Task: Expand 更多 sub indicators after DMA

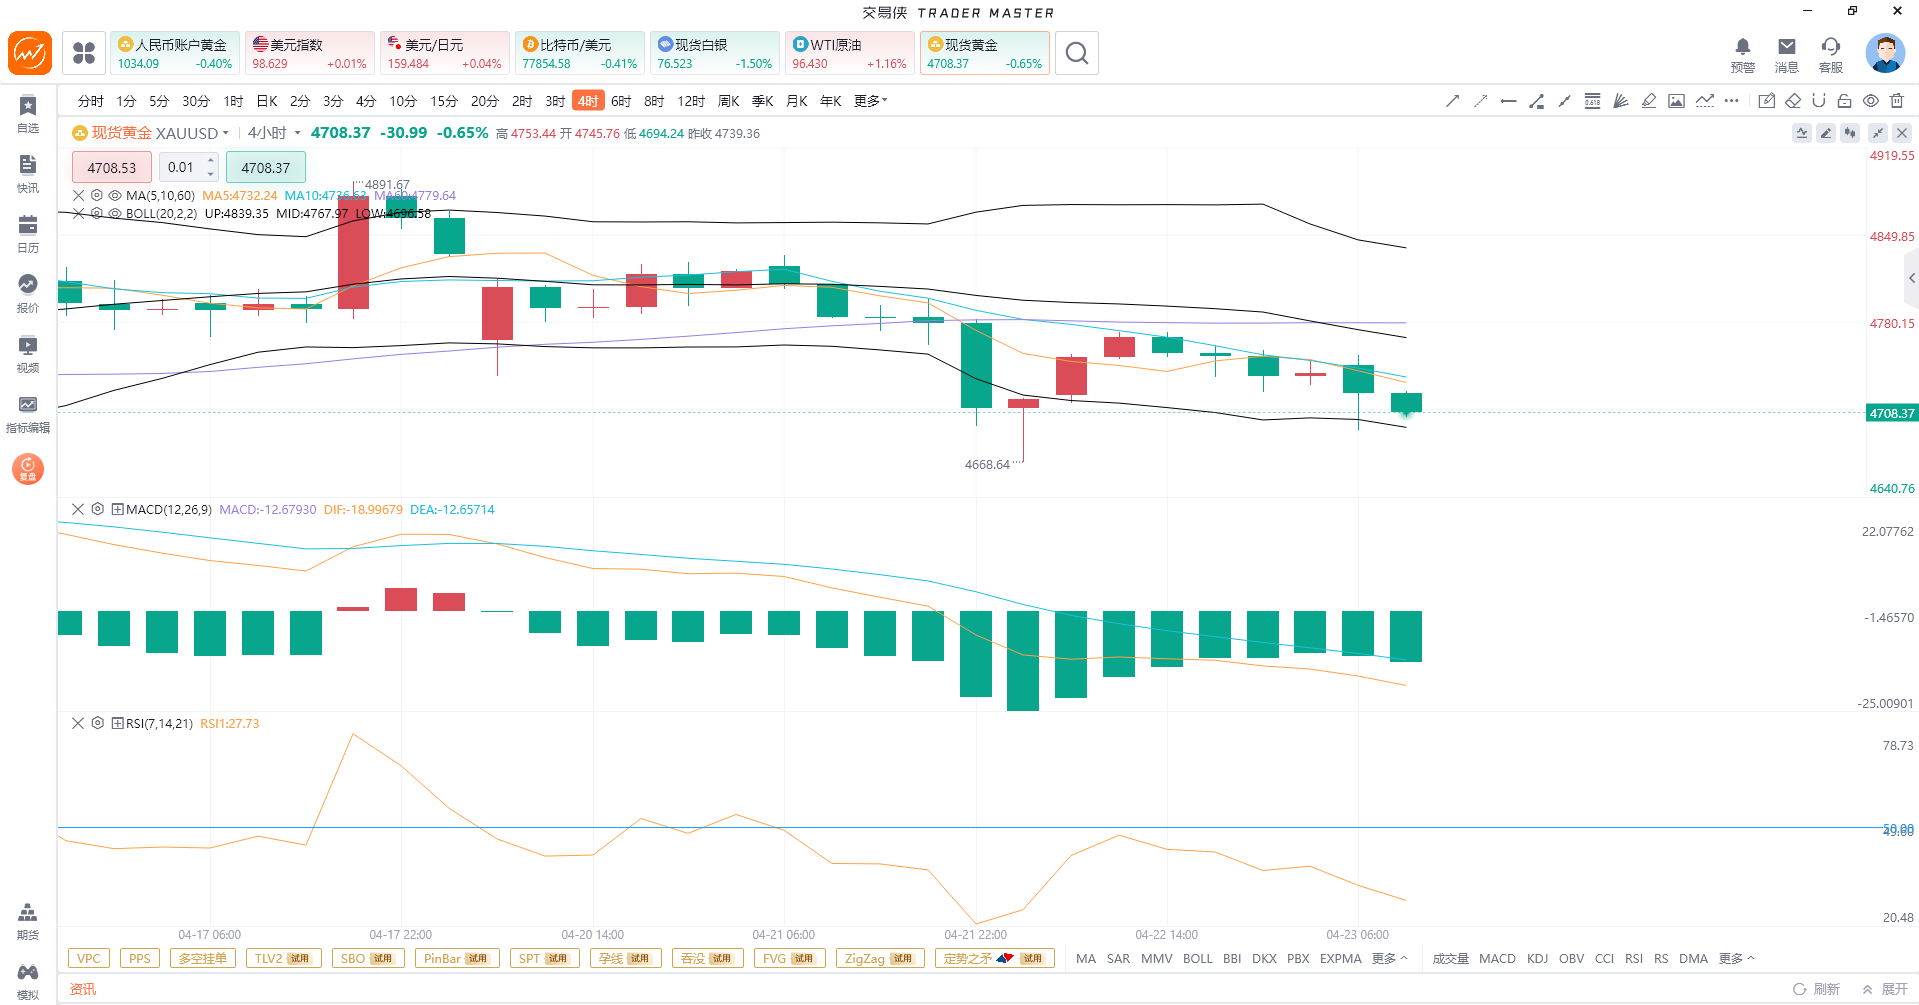Action: pos(1737,958)
